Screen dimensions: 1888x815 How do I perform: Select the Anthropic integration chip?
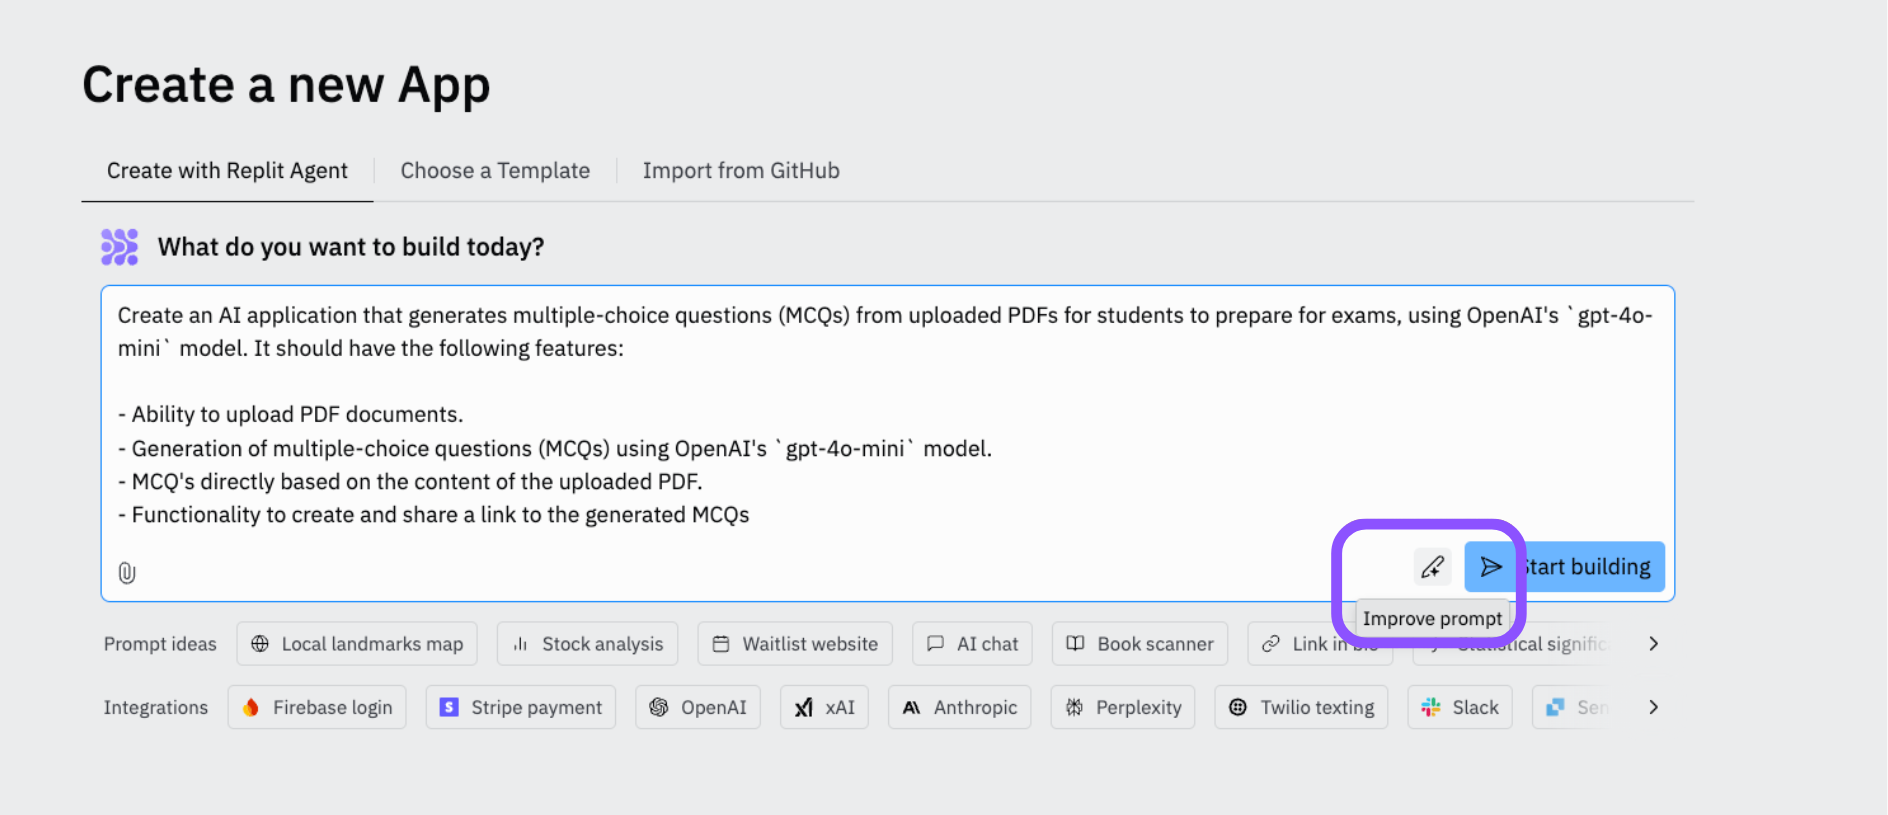959,707
